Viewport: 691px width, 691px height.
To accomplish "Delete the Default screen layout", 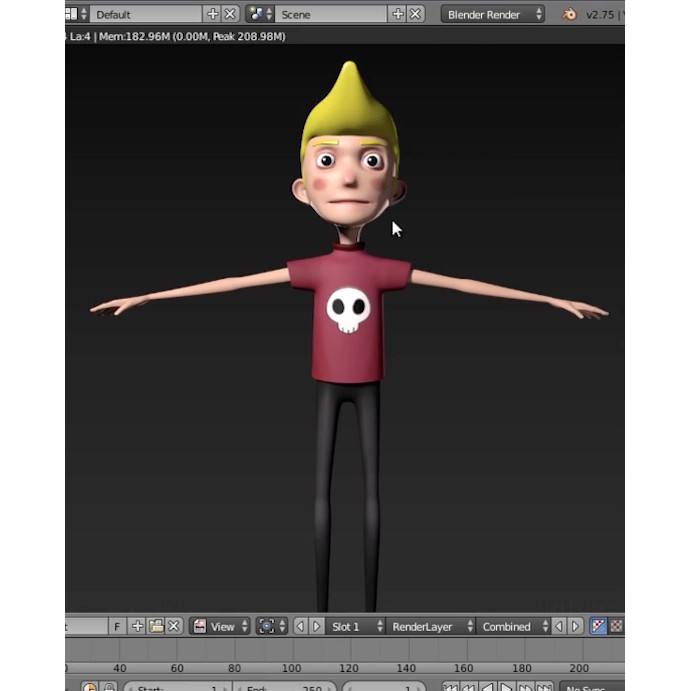I will (230, 14).
